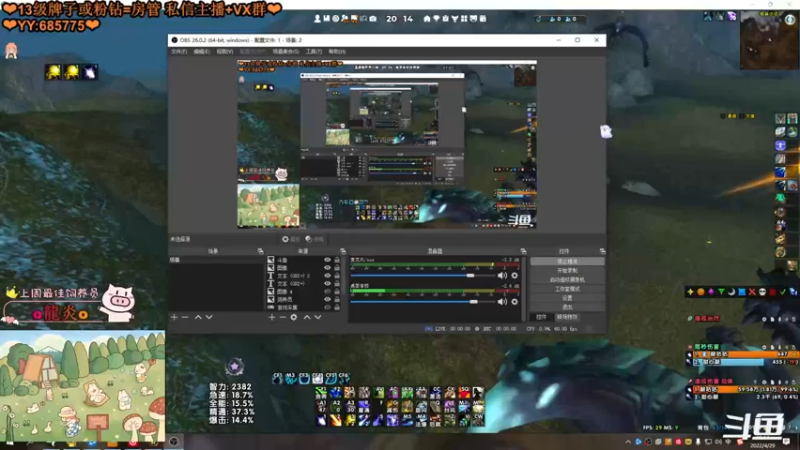The image size is (800, 450).
Task: Toggle the lock on the 图像 4 source
Action: point(337,291)
